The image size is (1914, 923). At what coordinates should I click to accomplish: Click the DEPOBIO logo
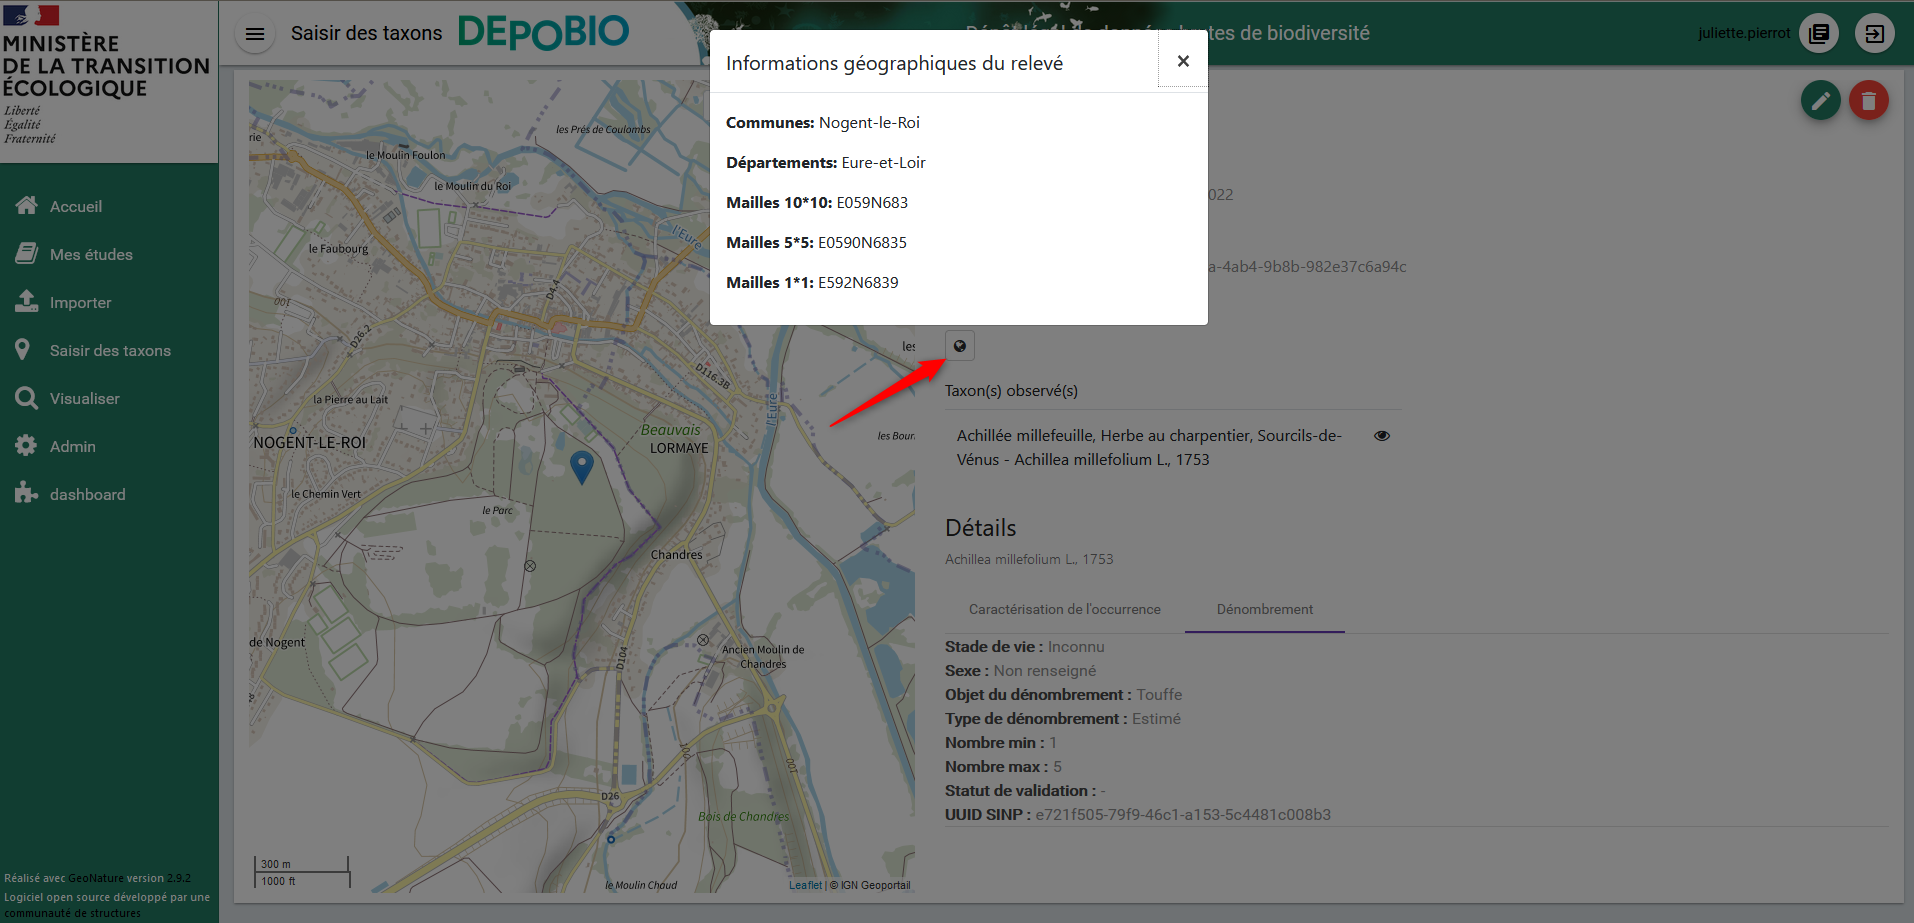point(544,33)
